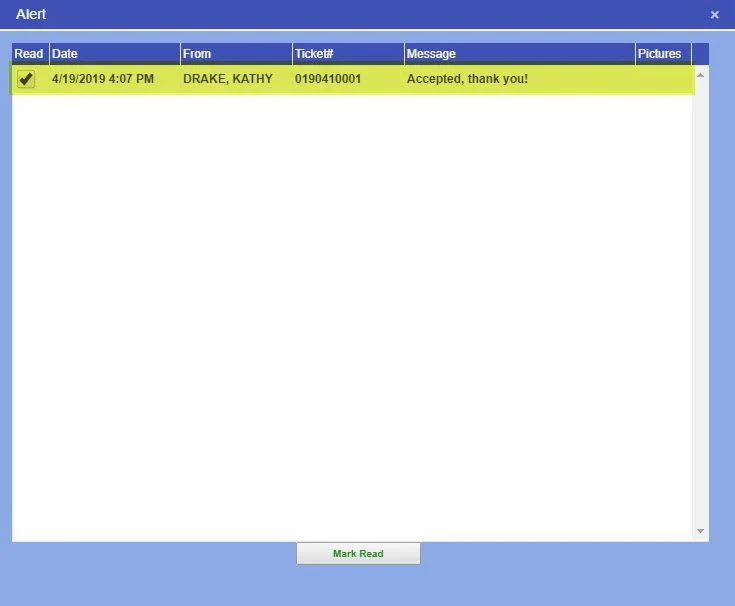Uncheck the Read checkbox for the DRAKE, KATHY alert

26,78
